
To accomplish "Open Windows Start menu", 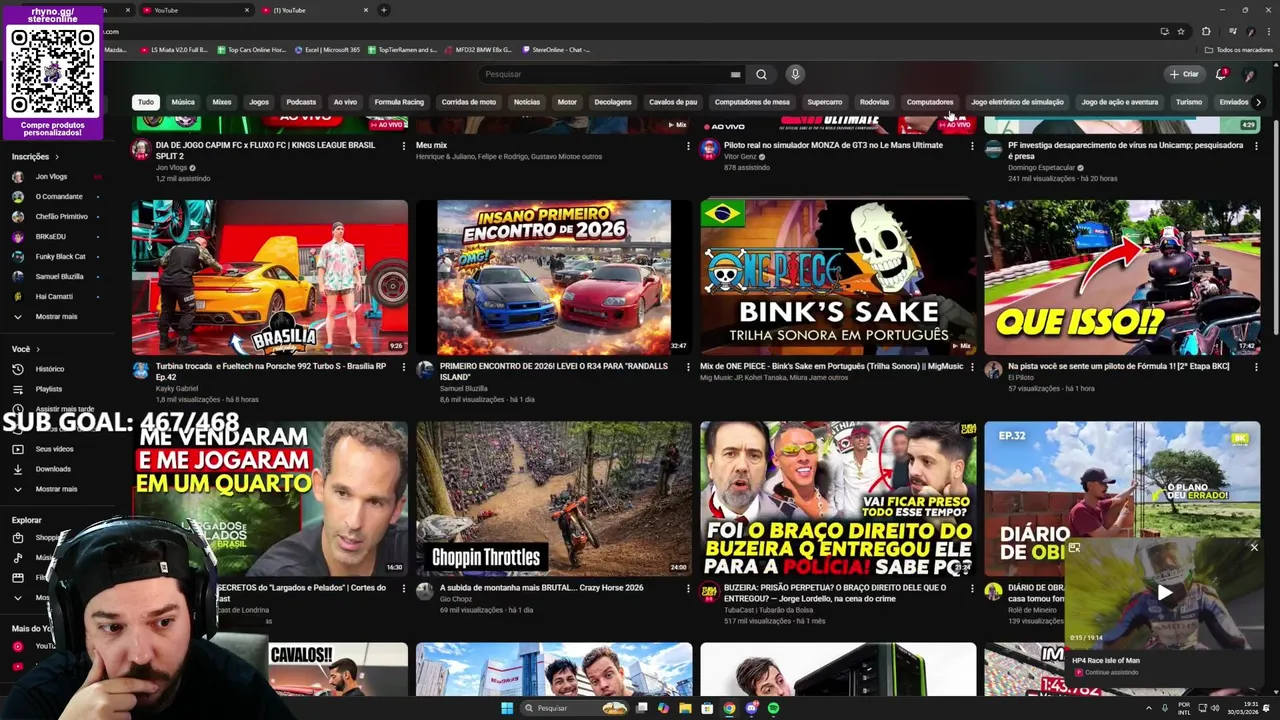I will coord(507,708).
